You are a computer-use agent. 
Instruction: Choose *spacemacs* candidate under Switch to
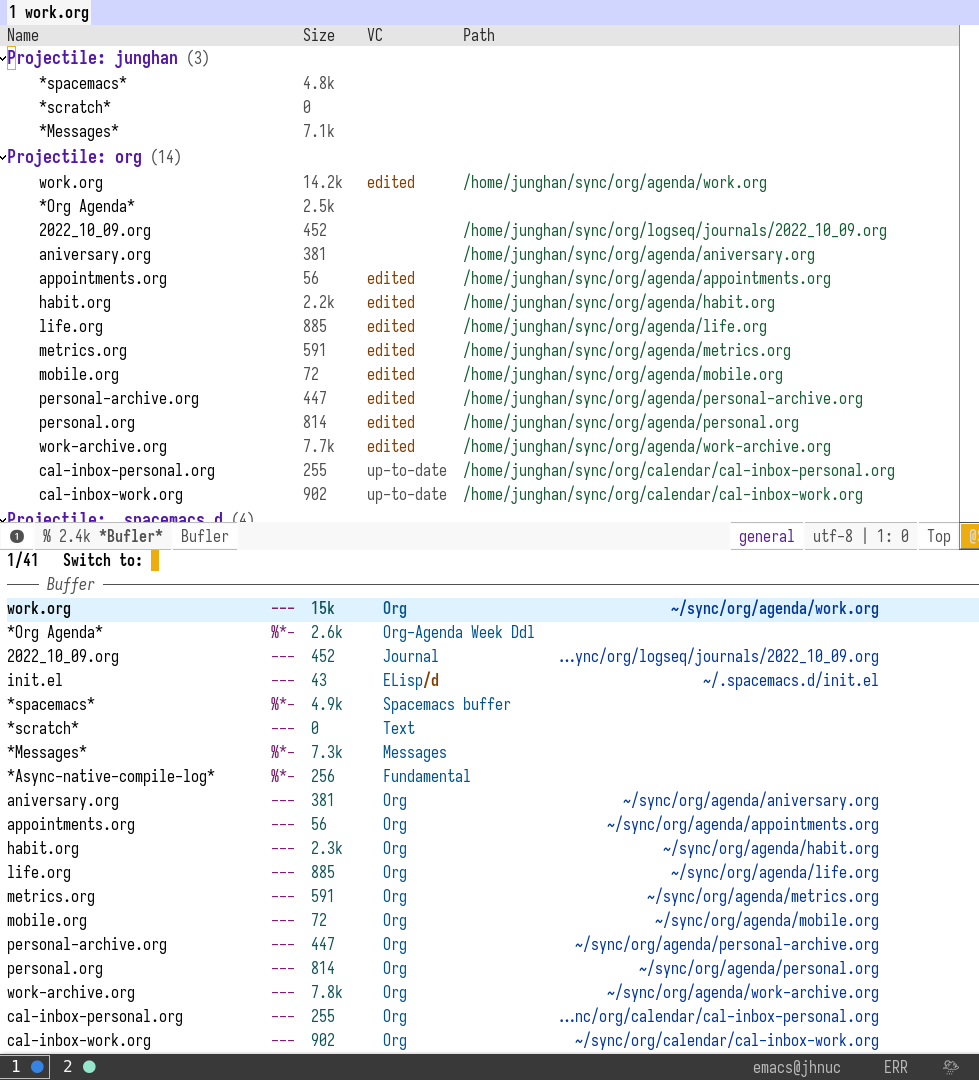pyautogui.click(x=489, y=705)
